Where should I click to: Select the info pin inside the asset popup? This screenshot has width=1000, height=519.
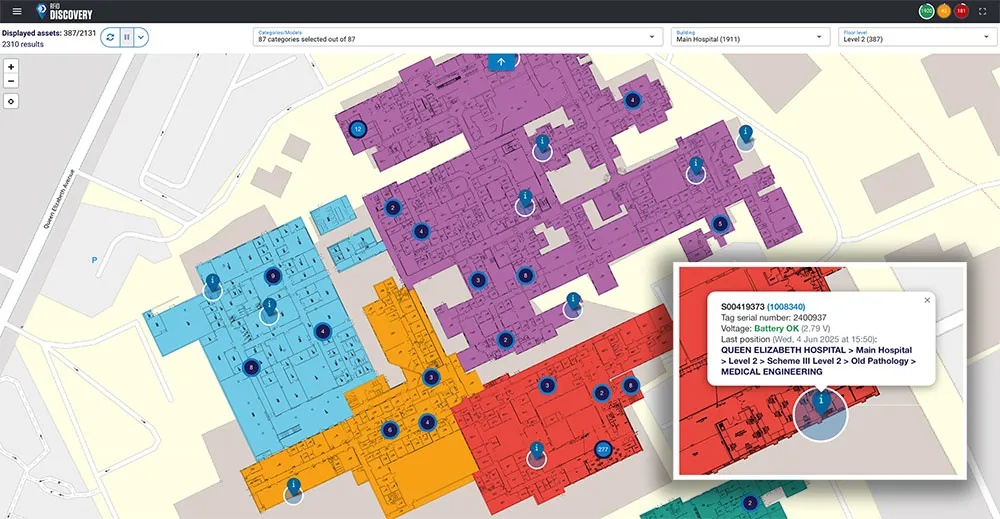821,404
